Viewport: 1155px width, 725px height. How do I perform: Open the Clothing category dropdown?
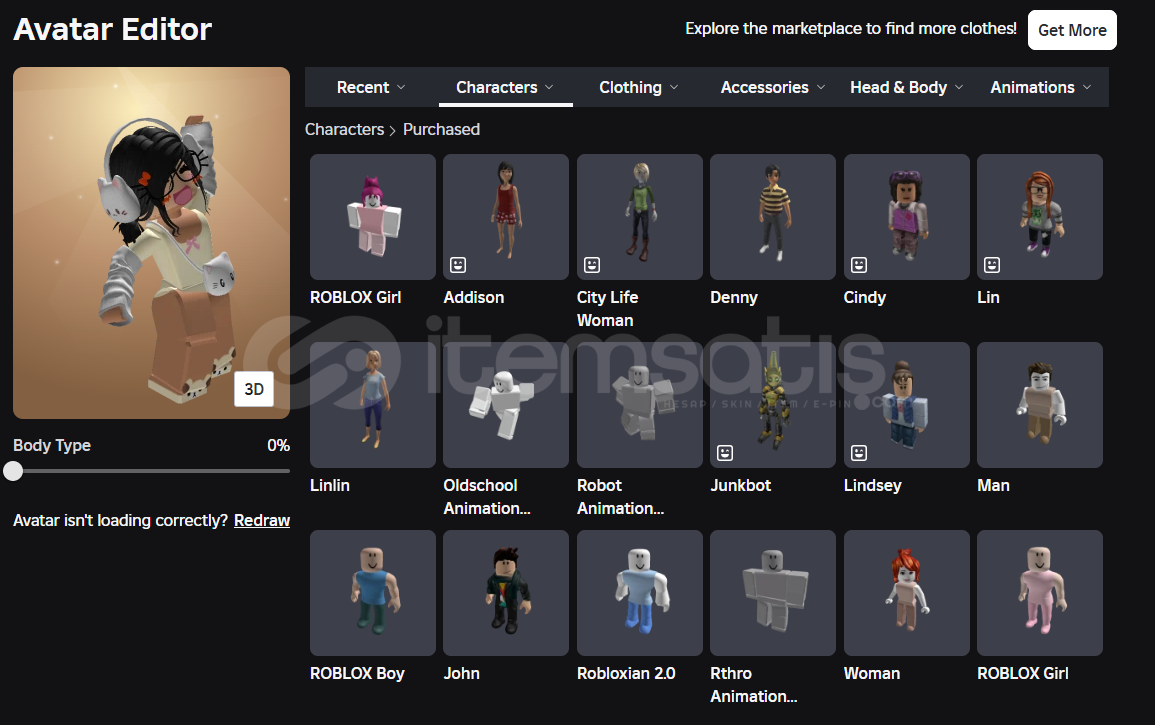pyautogui.click(x=638, y=88)
